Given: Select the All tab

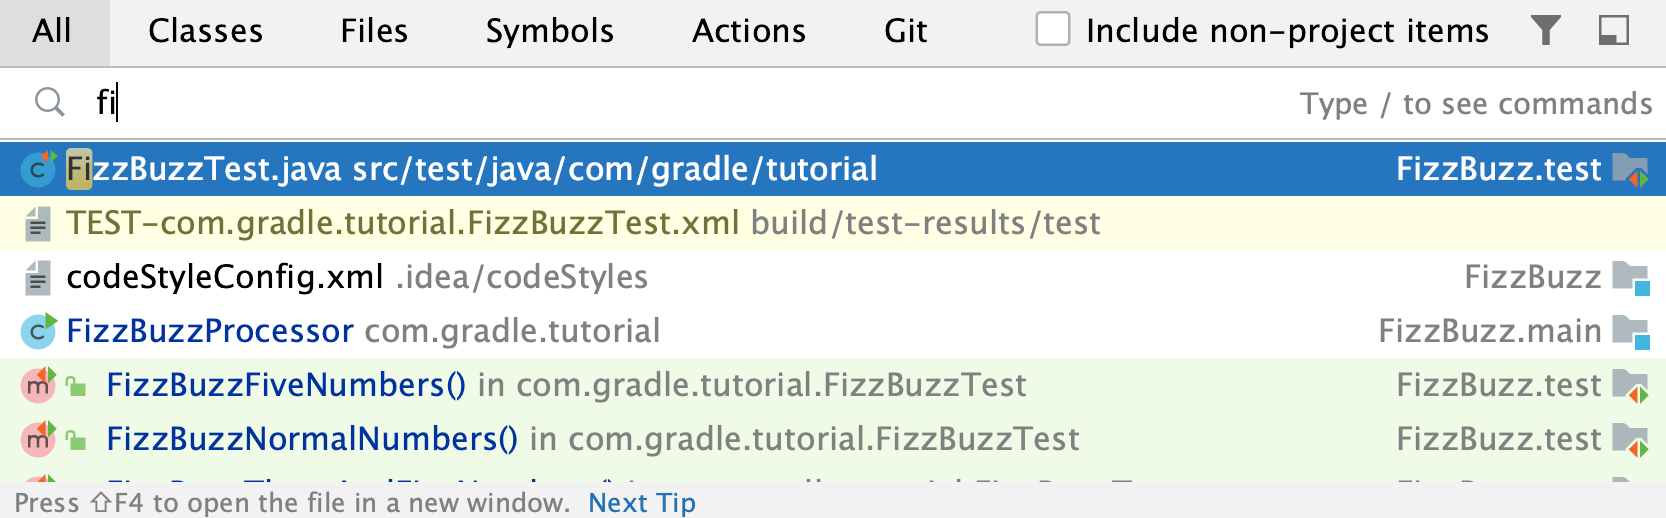Looking at the screenshot, I should coord(52,31).
